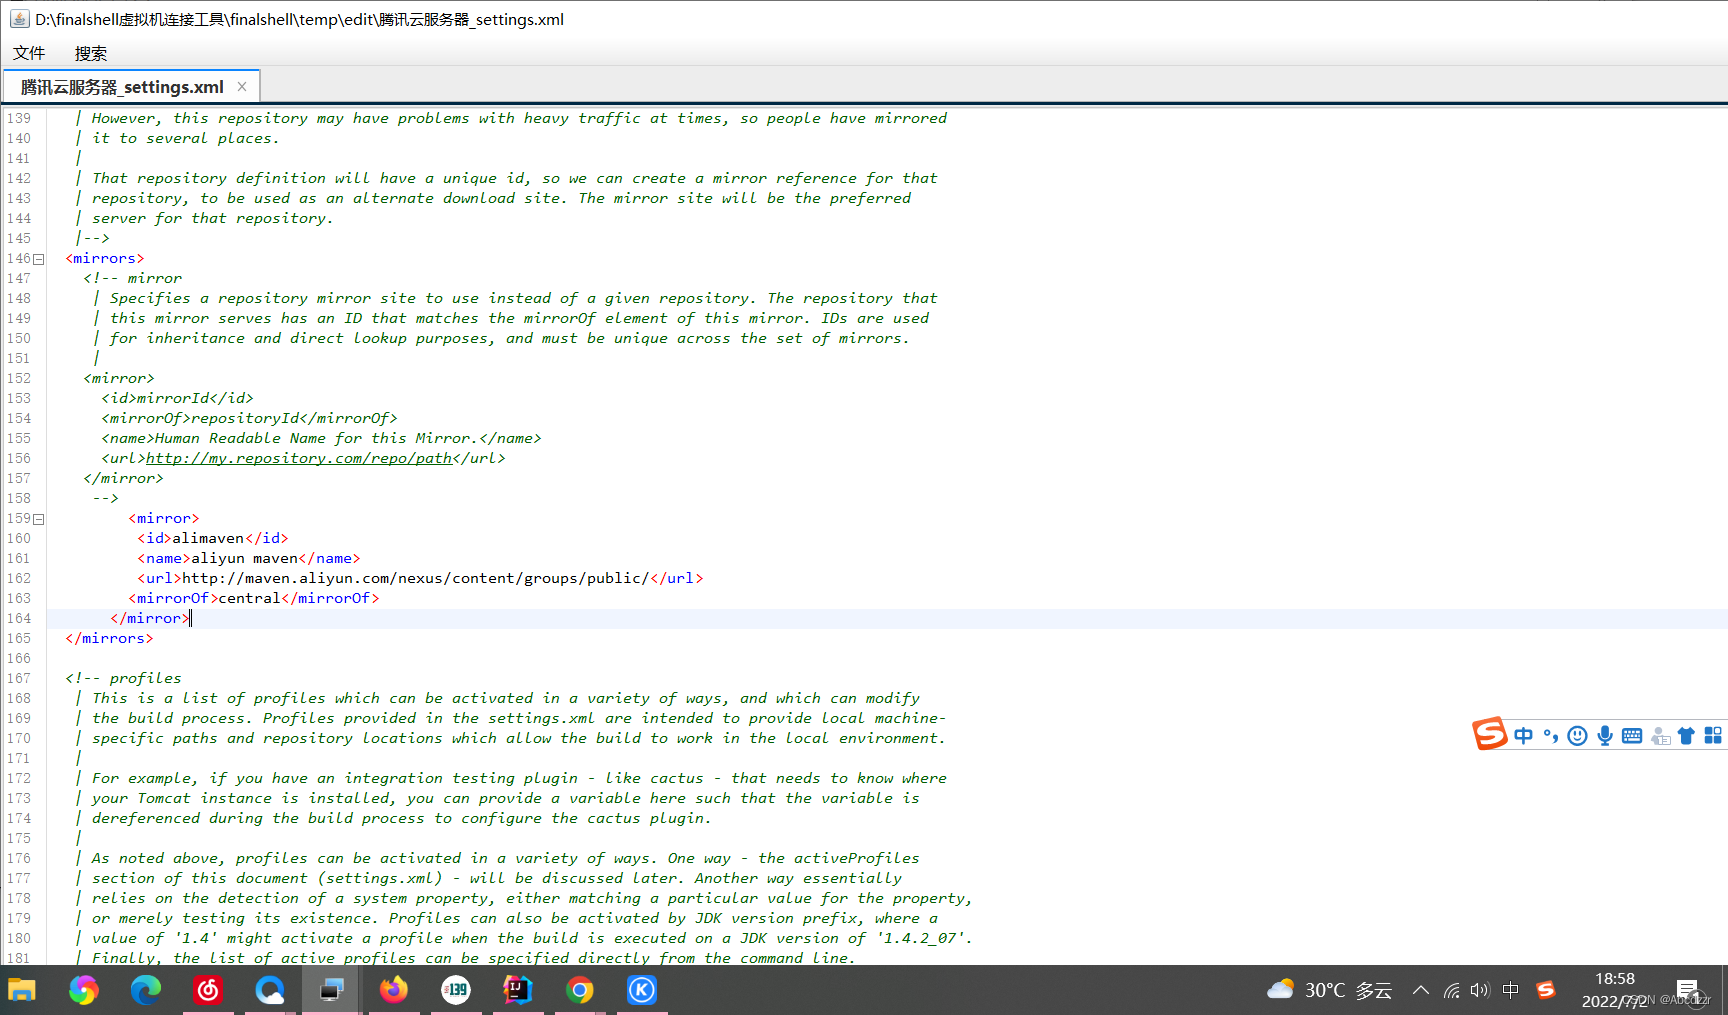Open the weather widget showing 30°C

click(x=1330, y=990)
